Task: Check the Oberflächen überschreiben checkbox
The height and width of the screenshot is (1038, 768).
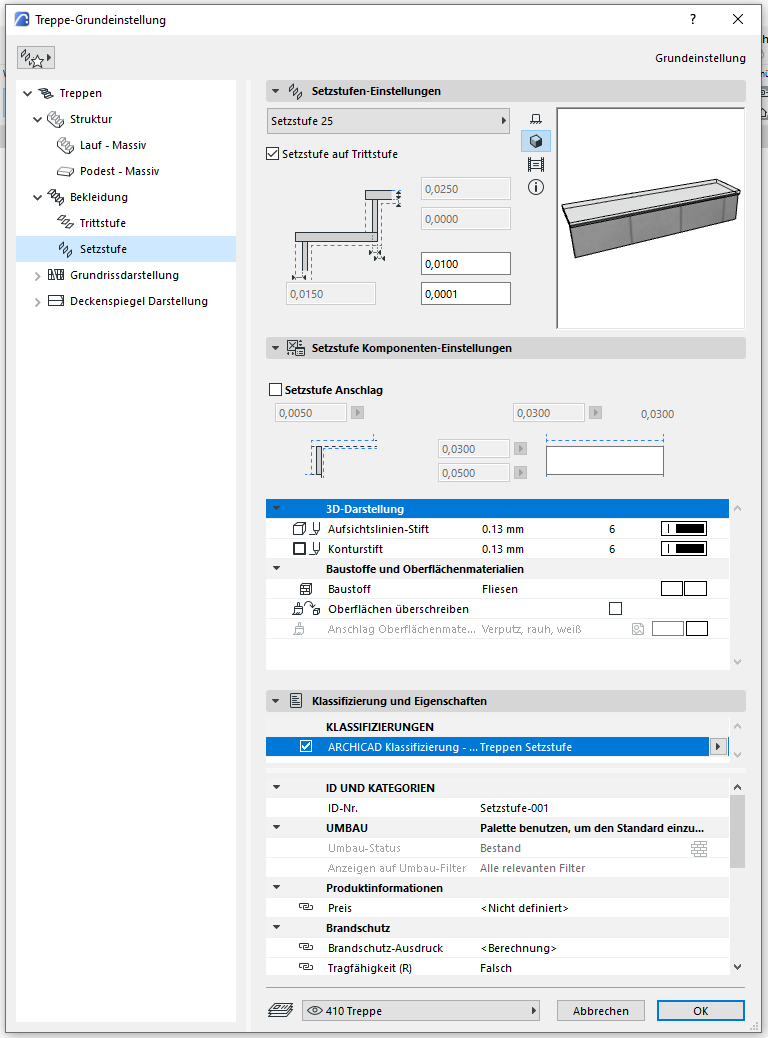Action: 615,609
